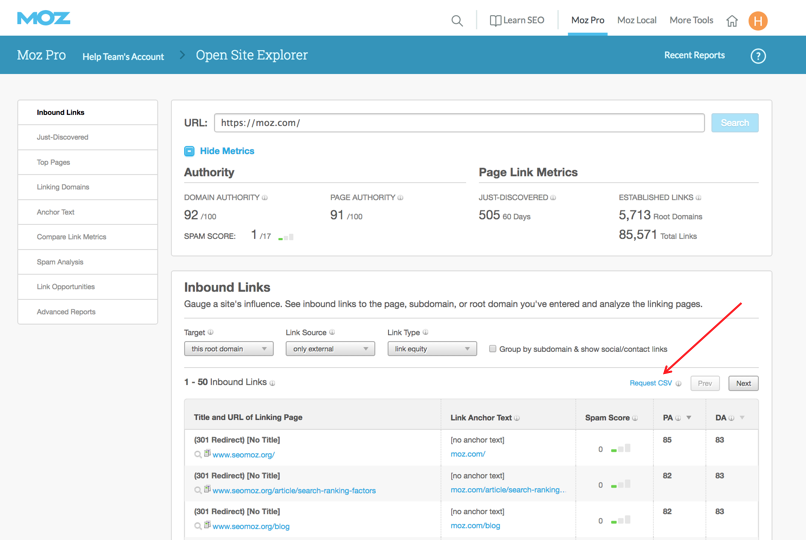Click info icon in Link Anchor Text header
Image resolution: width=806 pixels, height=540 pixels.
[x=517, y=418]
